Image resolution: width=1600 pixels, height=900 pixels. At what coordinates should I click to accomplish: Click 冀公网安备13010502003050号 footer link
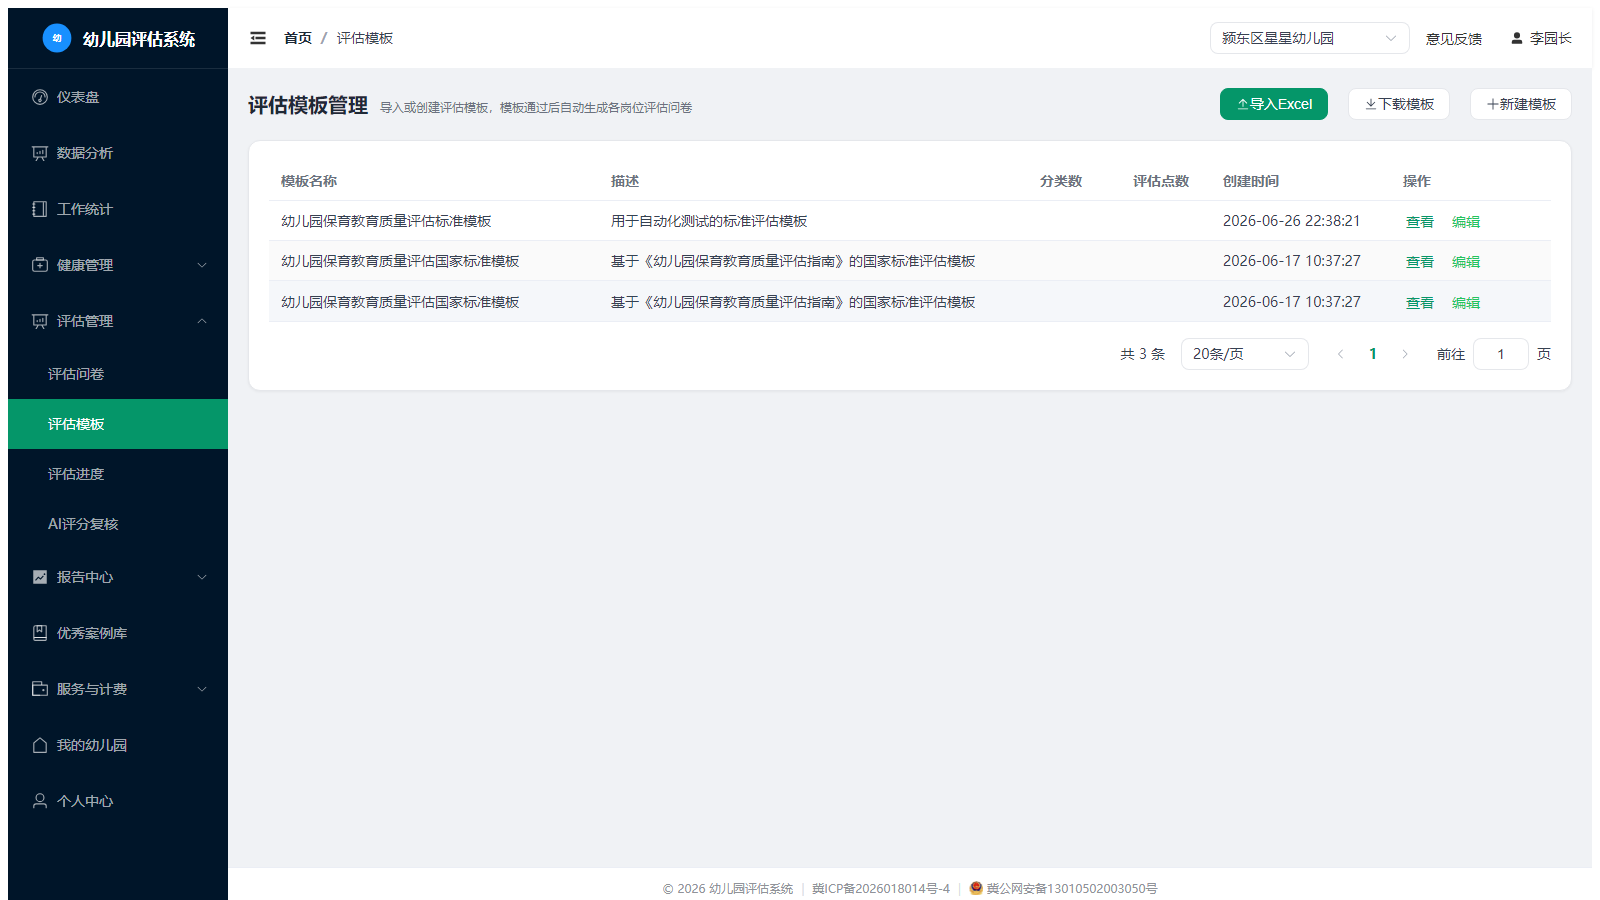[1072, 888]
